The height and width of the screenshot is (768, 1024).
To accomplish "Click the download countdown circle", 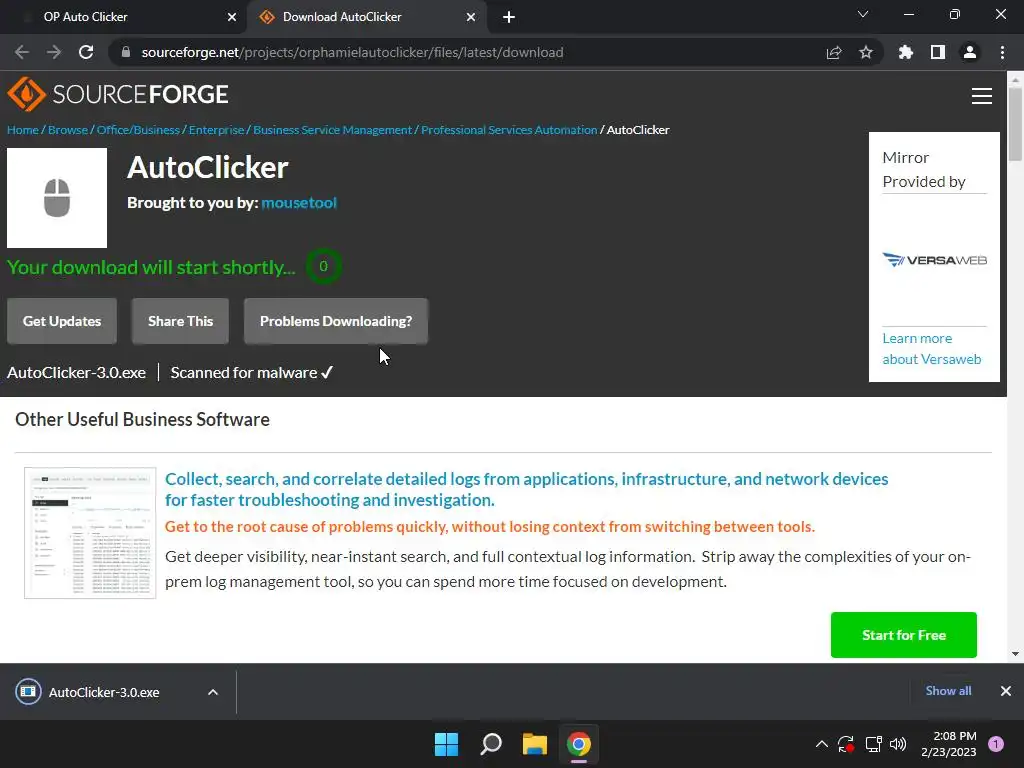I will click(x=323, y=266).
